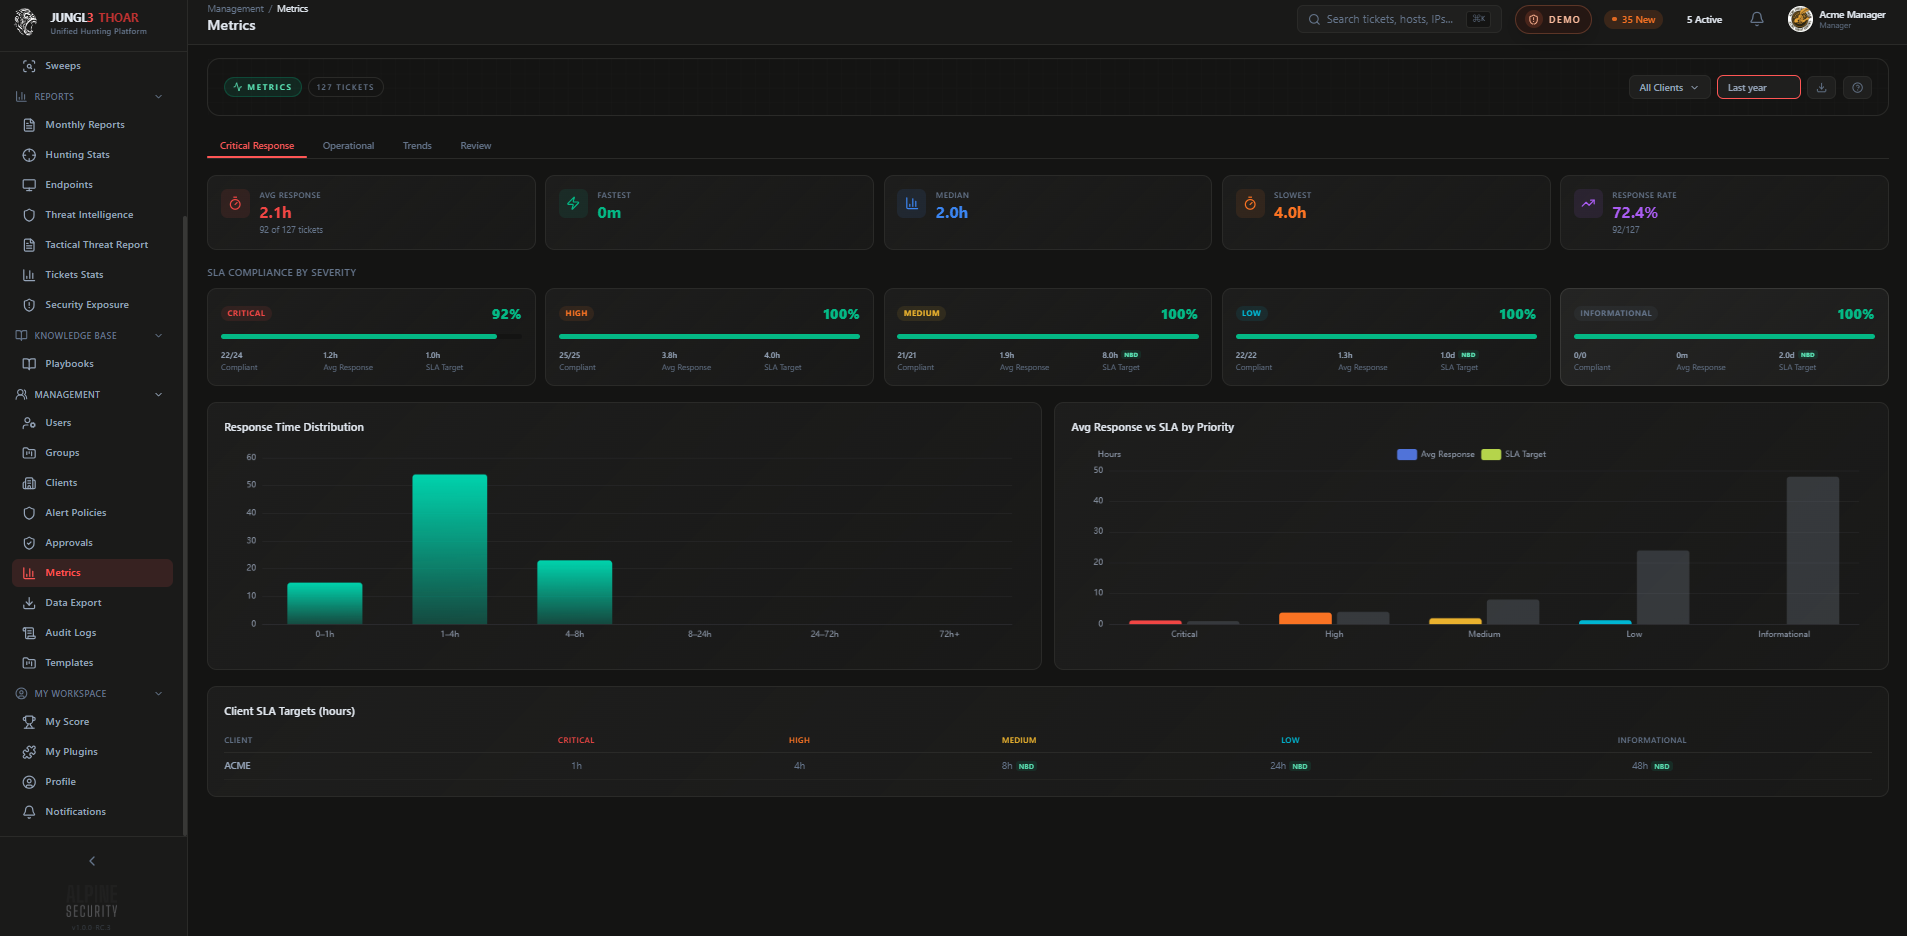Select the Metrics pill
The height and width of the screenshot is (936, 1907).
263,88
